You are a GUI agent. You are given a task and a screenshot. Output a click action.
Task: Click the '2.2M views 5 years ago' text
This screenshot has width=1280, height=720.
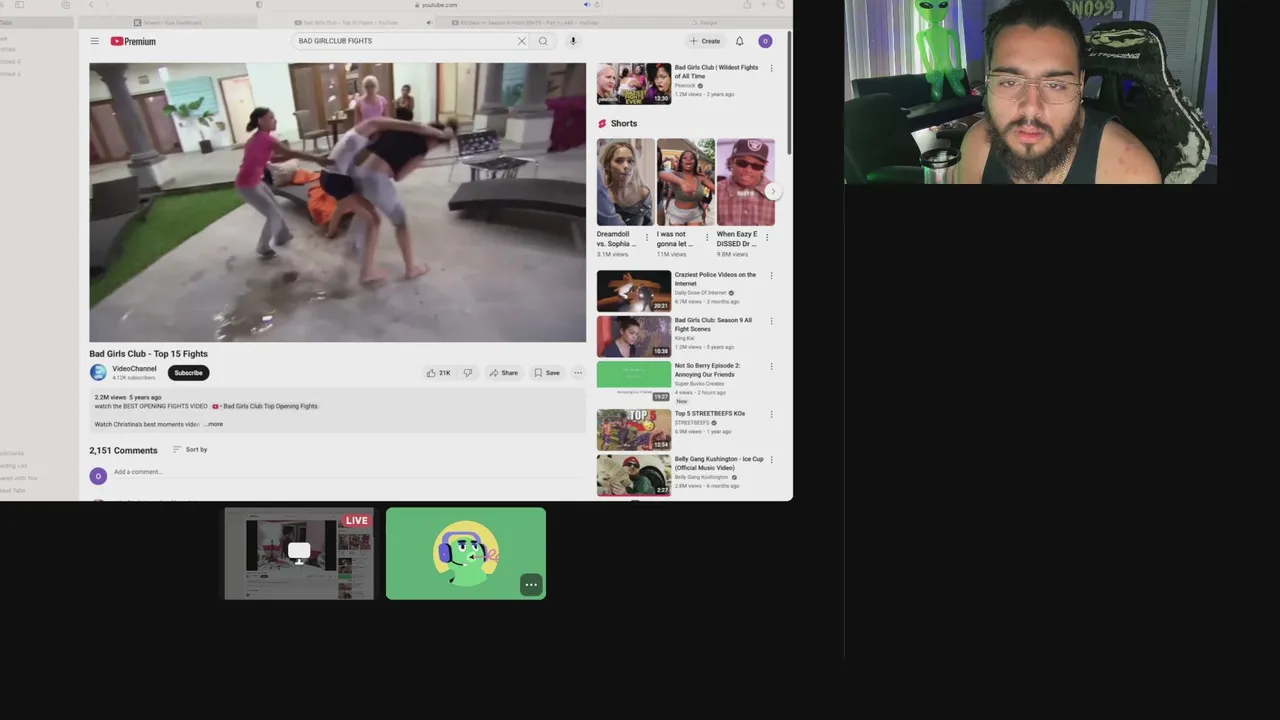[x=128, y=397]
